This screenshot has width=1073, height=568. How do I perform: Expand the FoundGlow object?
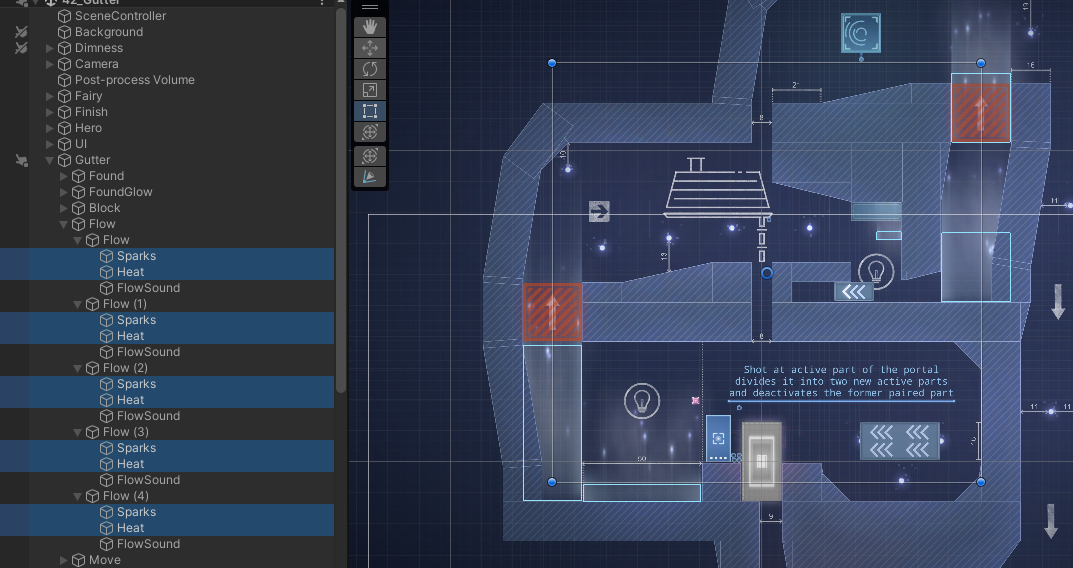pyautogui.click(x=64, y=192)
